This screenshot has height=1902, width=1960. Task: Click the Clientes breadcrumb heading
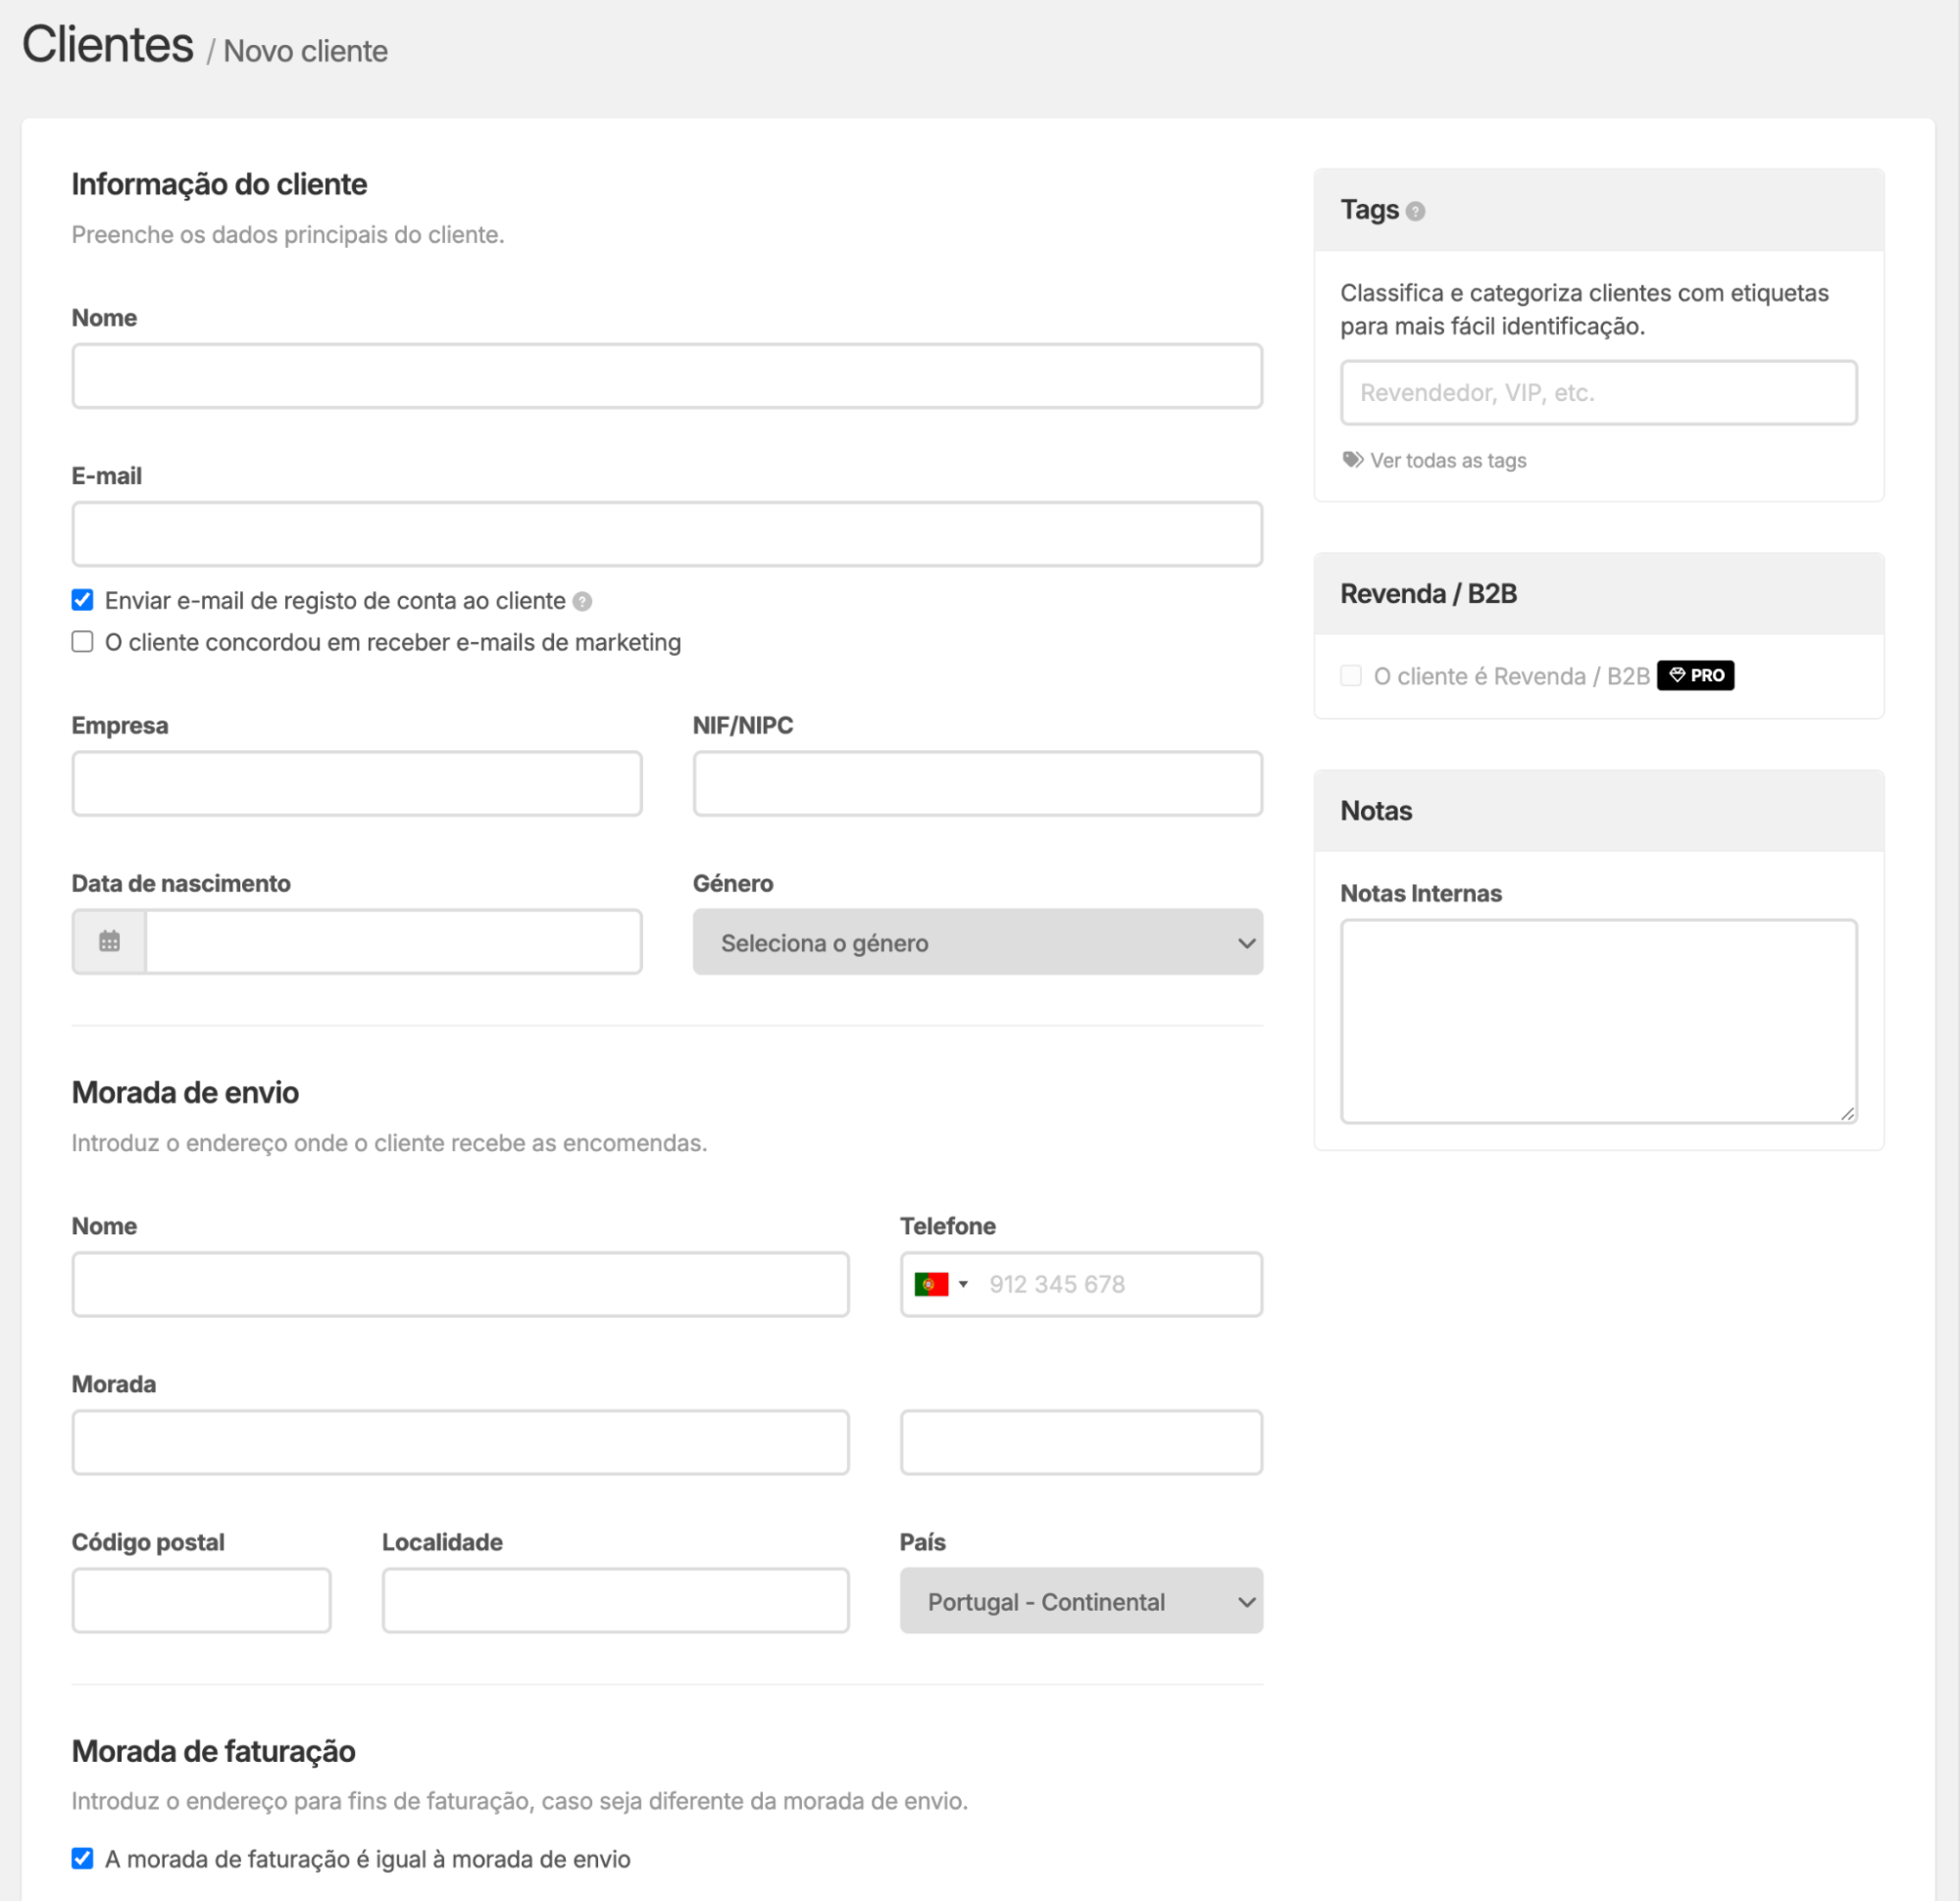point(108,46)
